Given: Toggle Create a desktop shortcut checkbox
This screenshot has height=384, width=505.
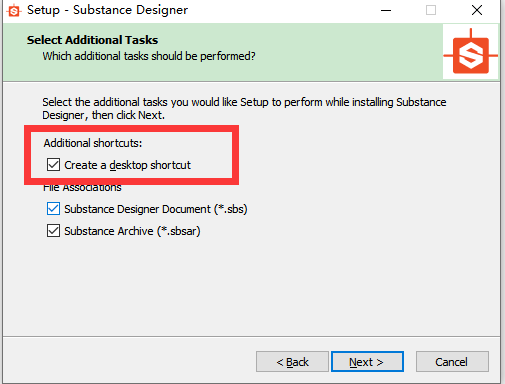Looking at the screenshot, I should tap(53, 165).
